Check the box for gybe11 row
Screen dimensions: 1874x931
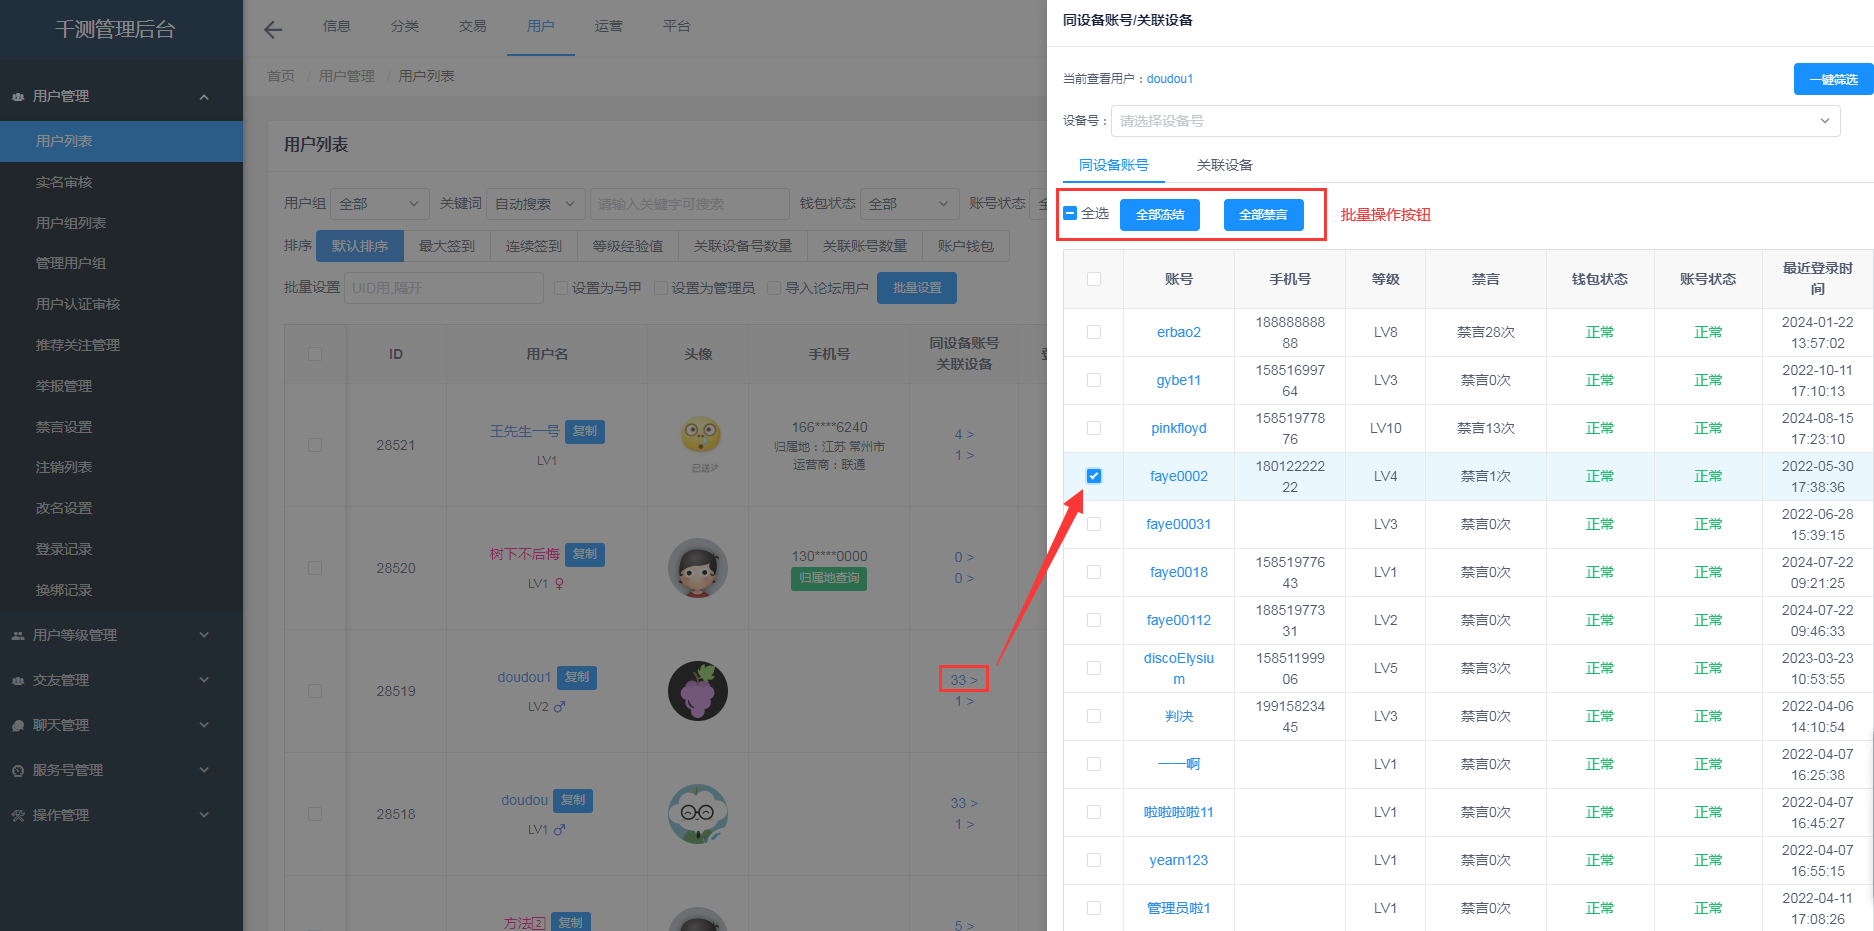point(1094,380)
